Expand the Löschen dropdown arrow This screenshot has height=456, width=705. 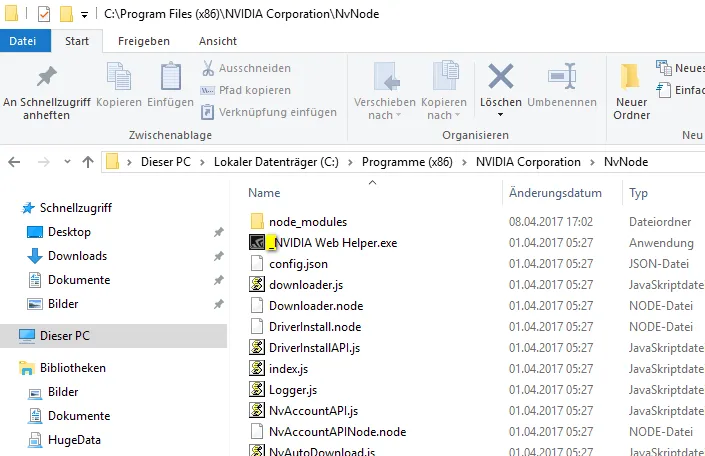(500, 115)
